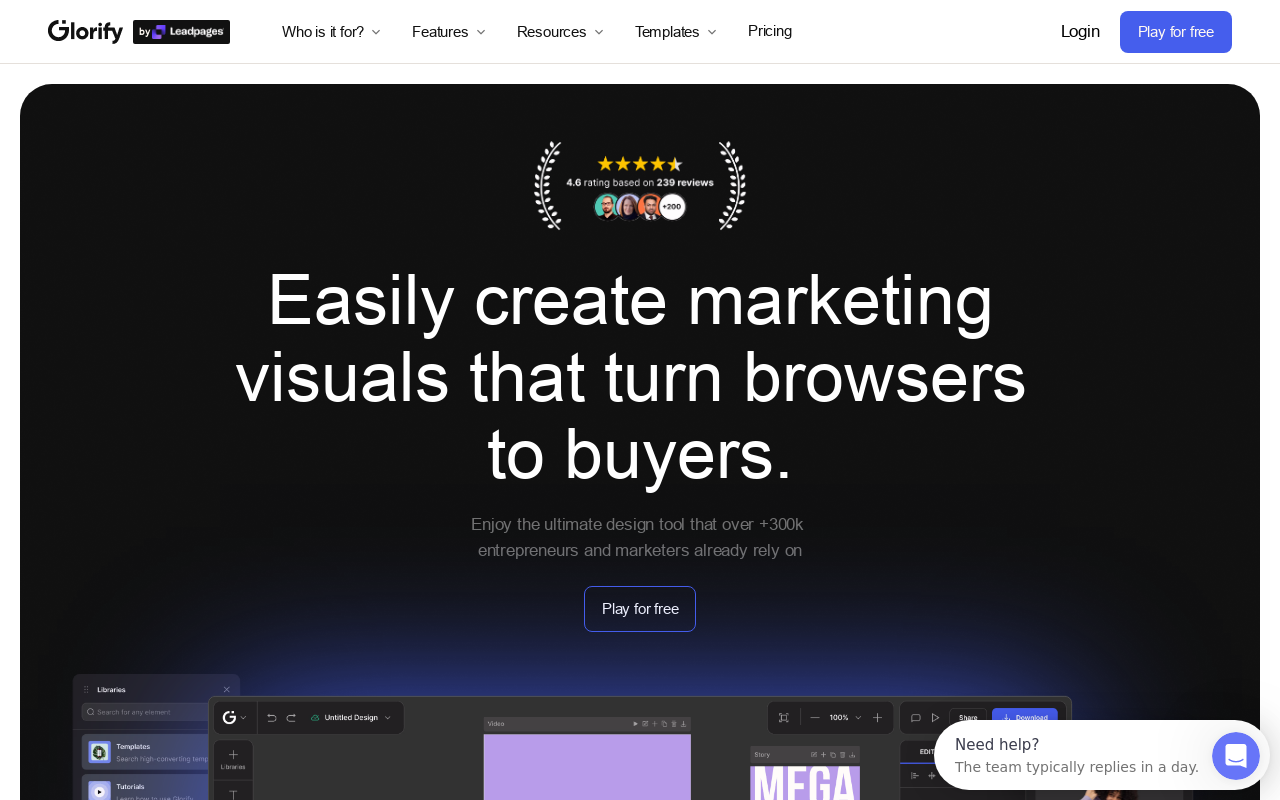Click the MEGA Story canvas thumbnail
The image size is (1280, 800).
click(805, 782)
